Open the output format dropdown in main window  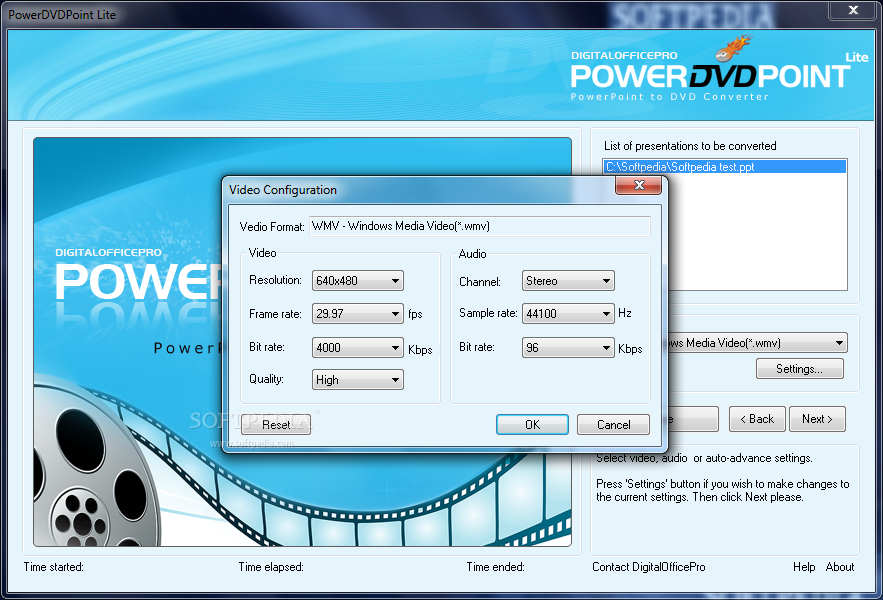point(757,343)
